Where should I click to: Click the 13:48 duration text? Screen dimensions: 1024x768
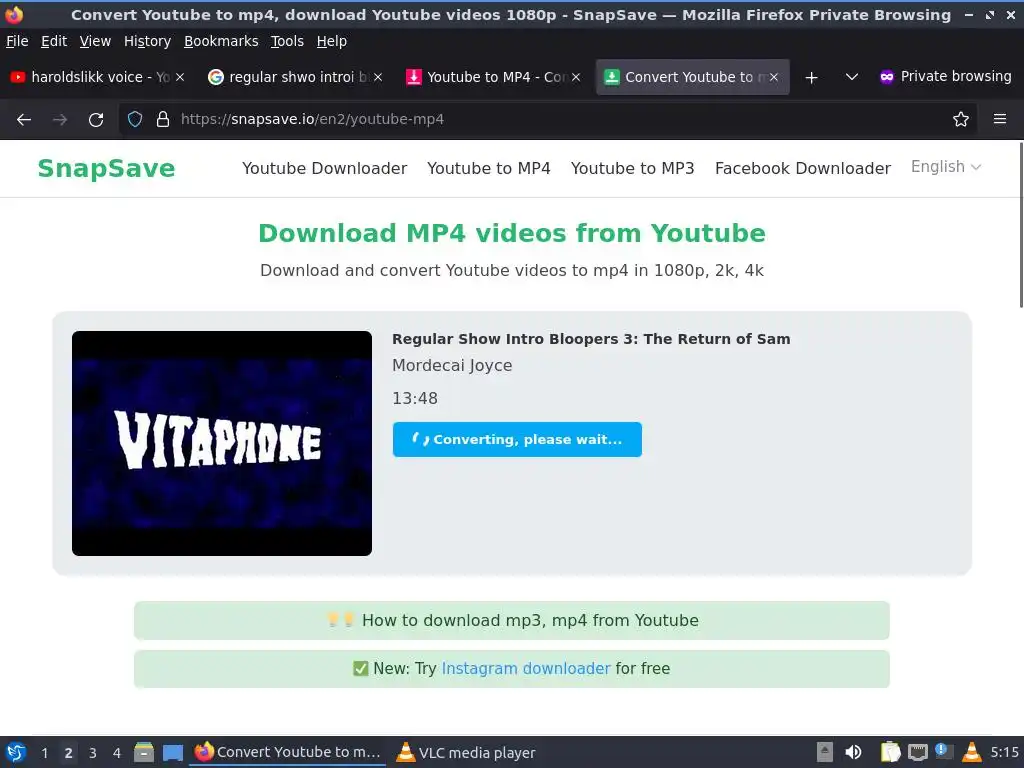(x=415, y=398)
